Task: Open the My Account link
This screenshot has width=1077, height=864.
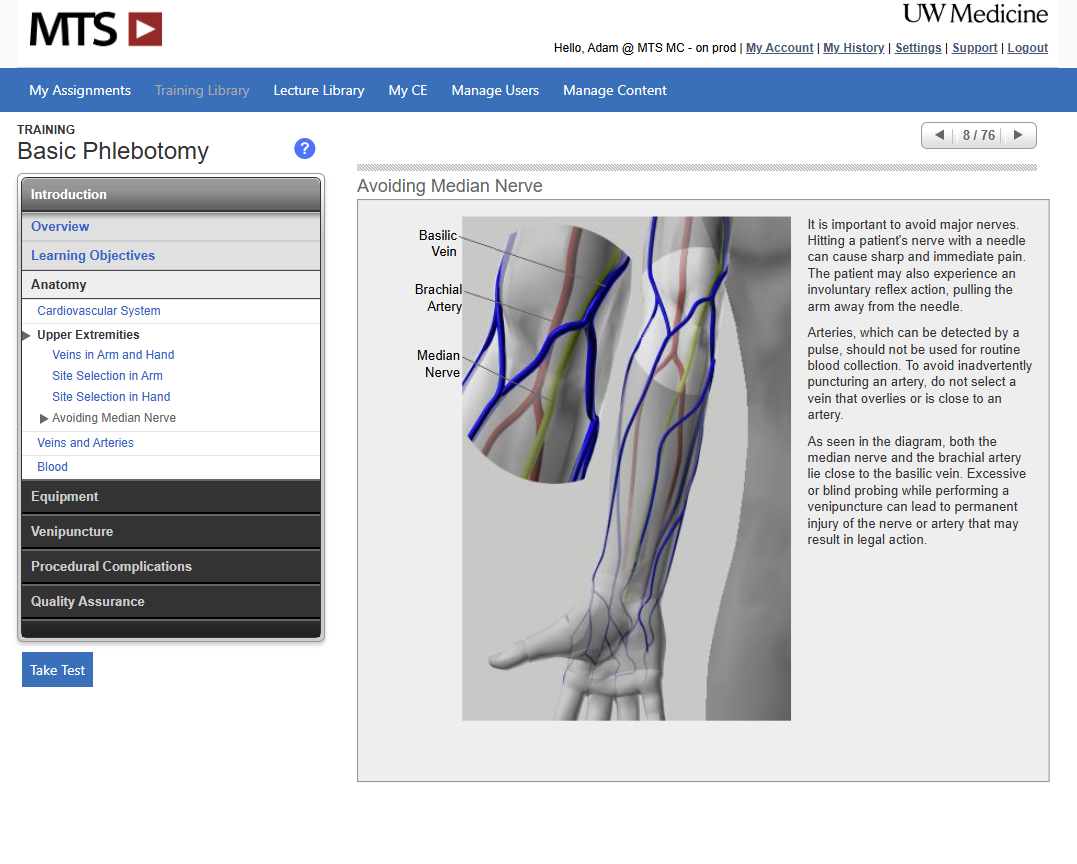Action: (779, 48)
